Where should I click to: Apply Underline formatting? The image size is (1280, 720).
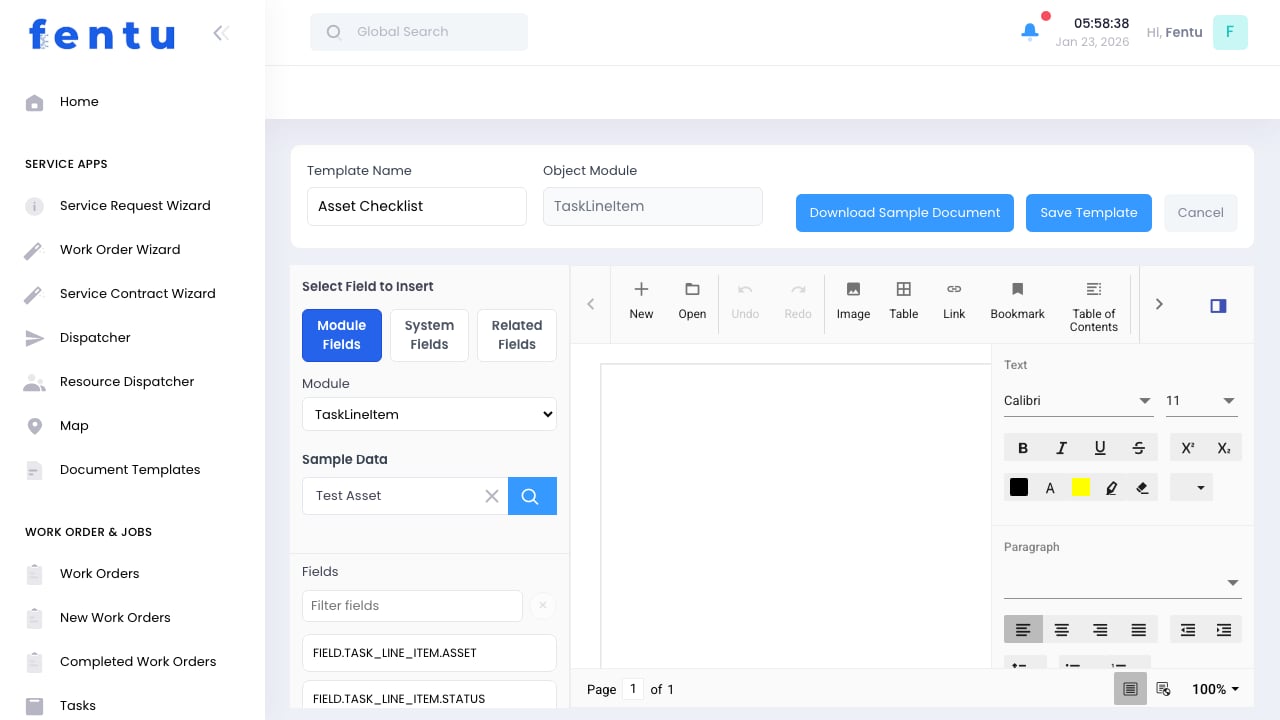point(1100,448)
